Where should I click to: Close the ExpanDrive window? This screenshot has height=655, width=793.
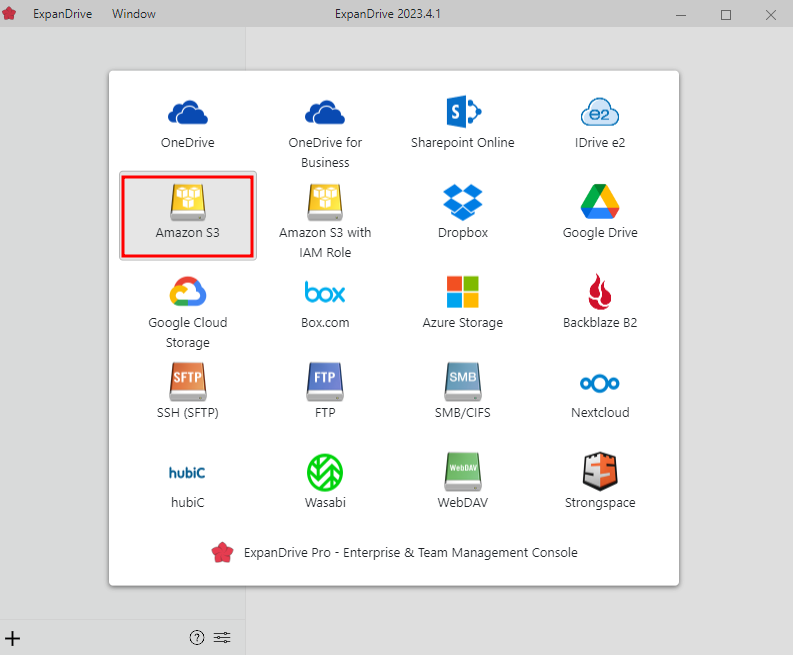(771, 15)
